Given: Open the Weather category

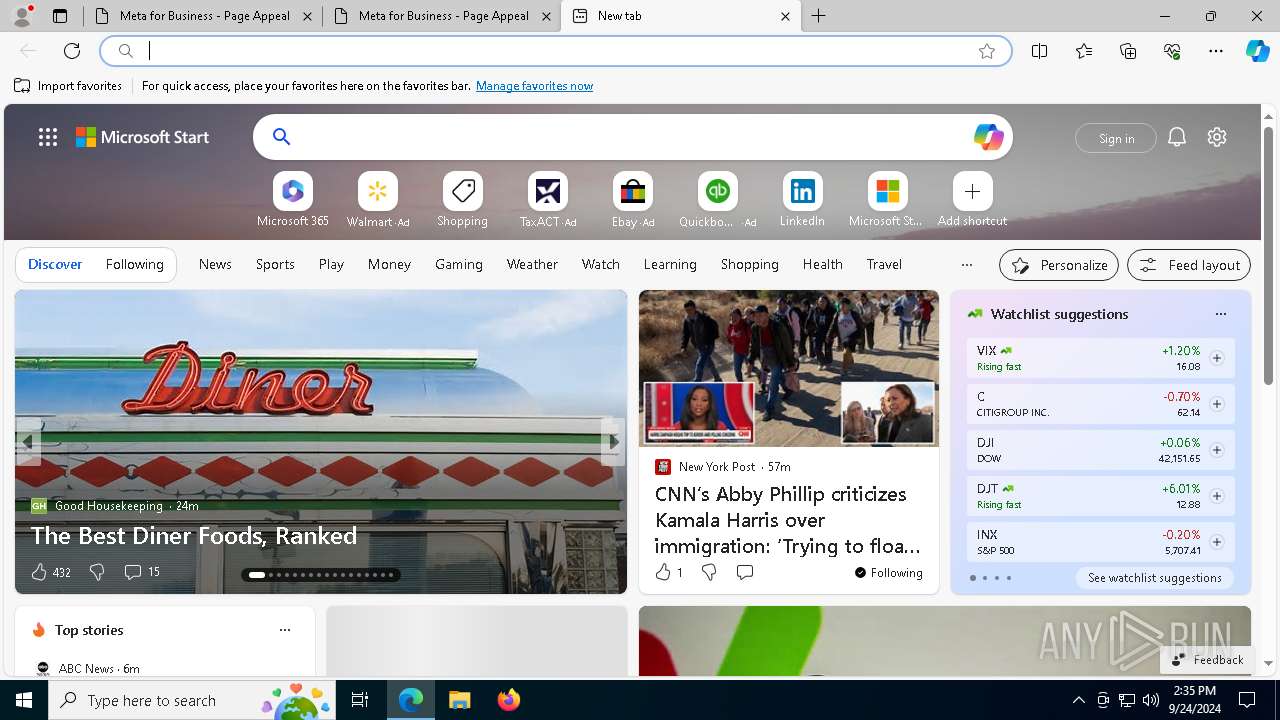Looking at the screenshot, I should pyautogui.click(x=532, y=264).
